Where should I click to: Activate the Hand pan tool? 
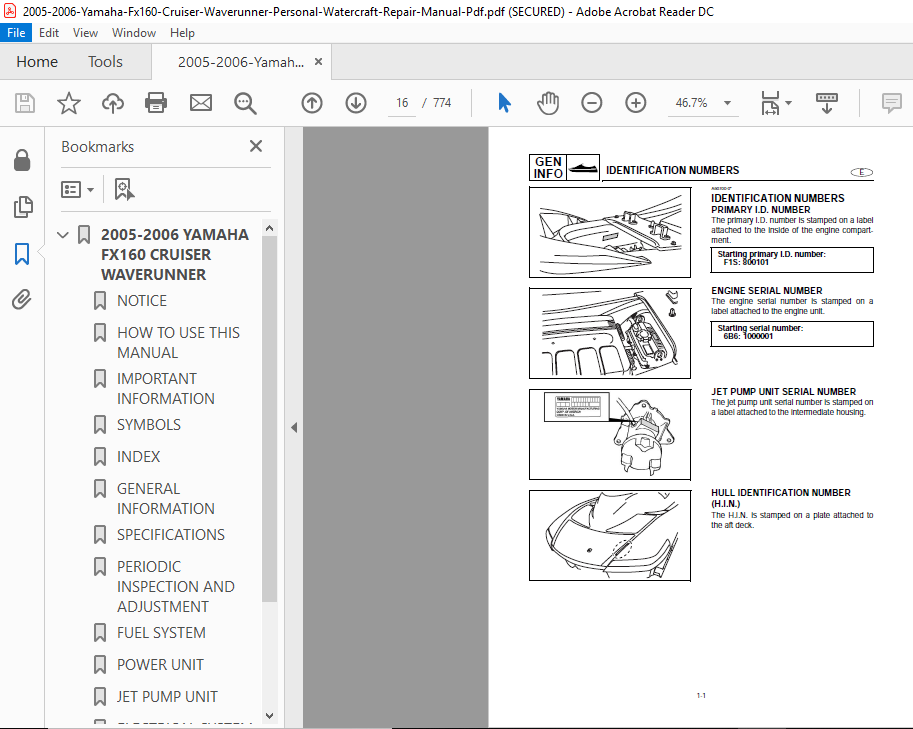click(548, 103)
